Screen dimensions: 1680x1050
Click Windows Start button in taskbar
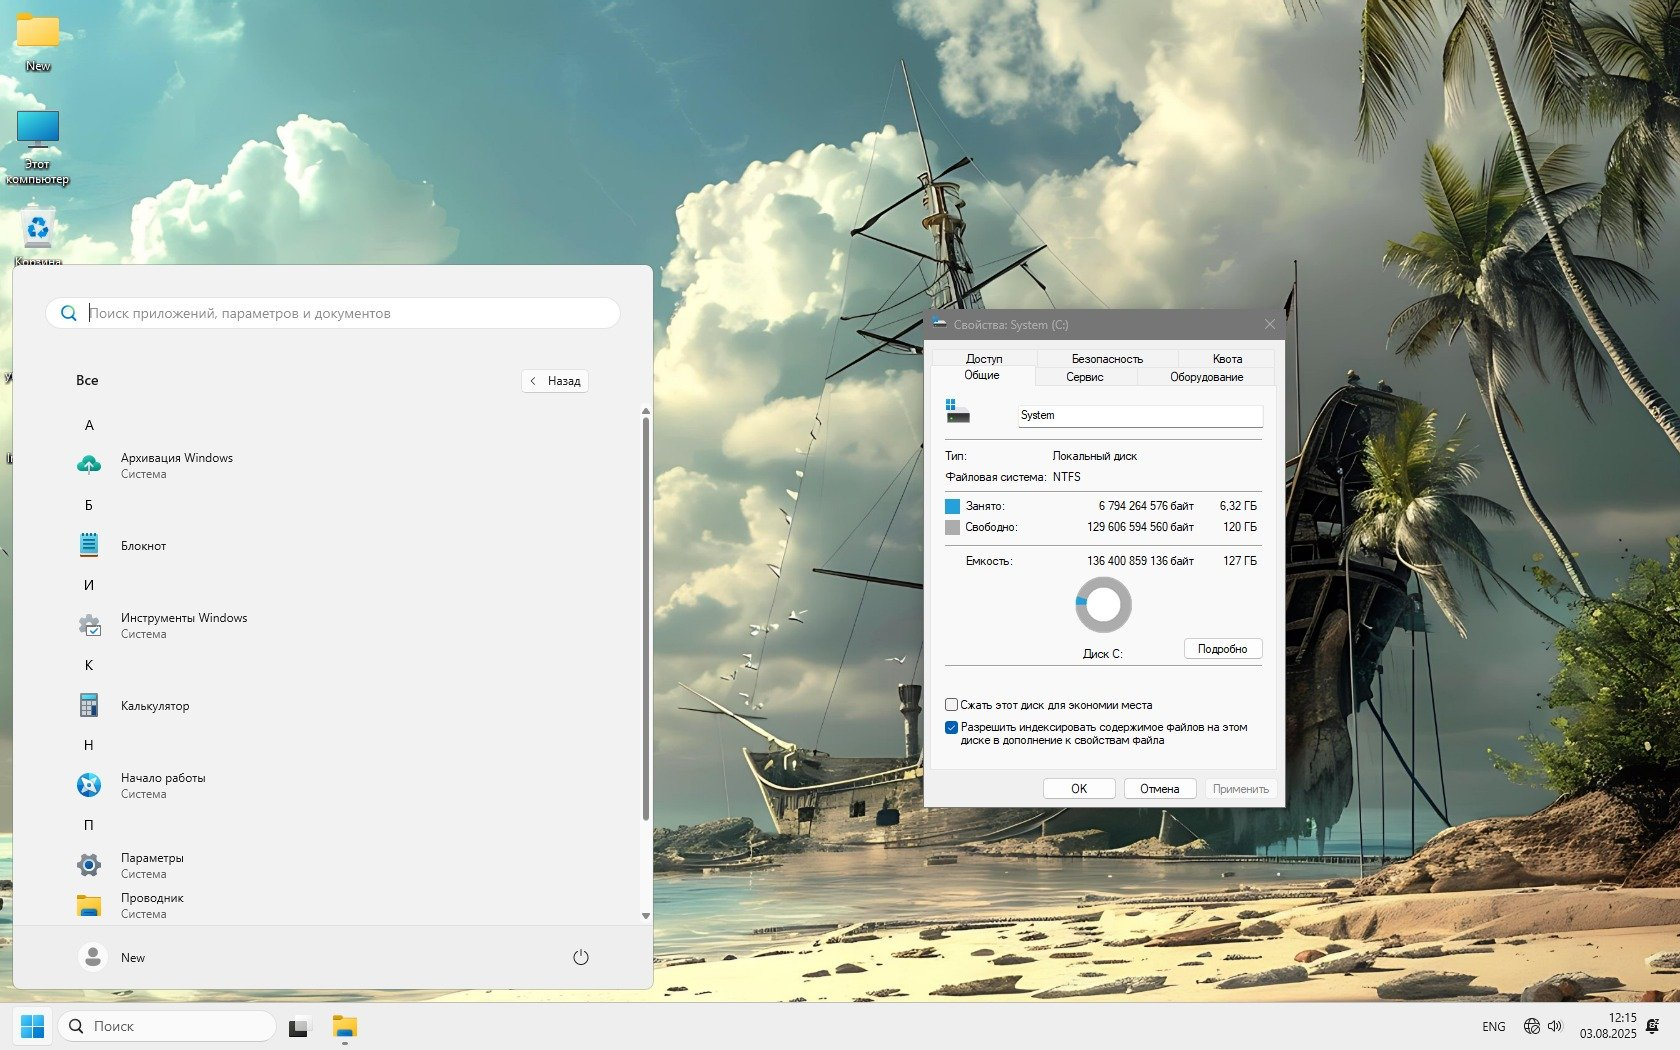(32, 1027)
